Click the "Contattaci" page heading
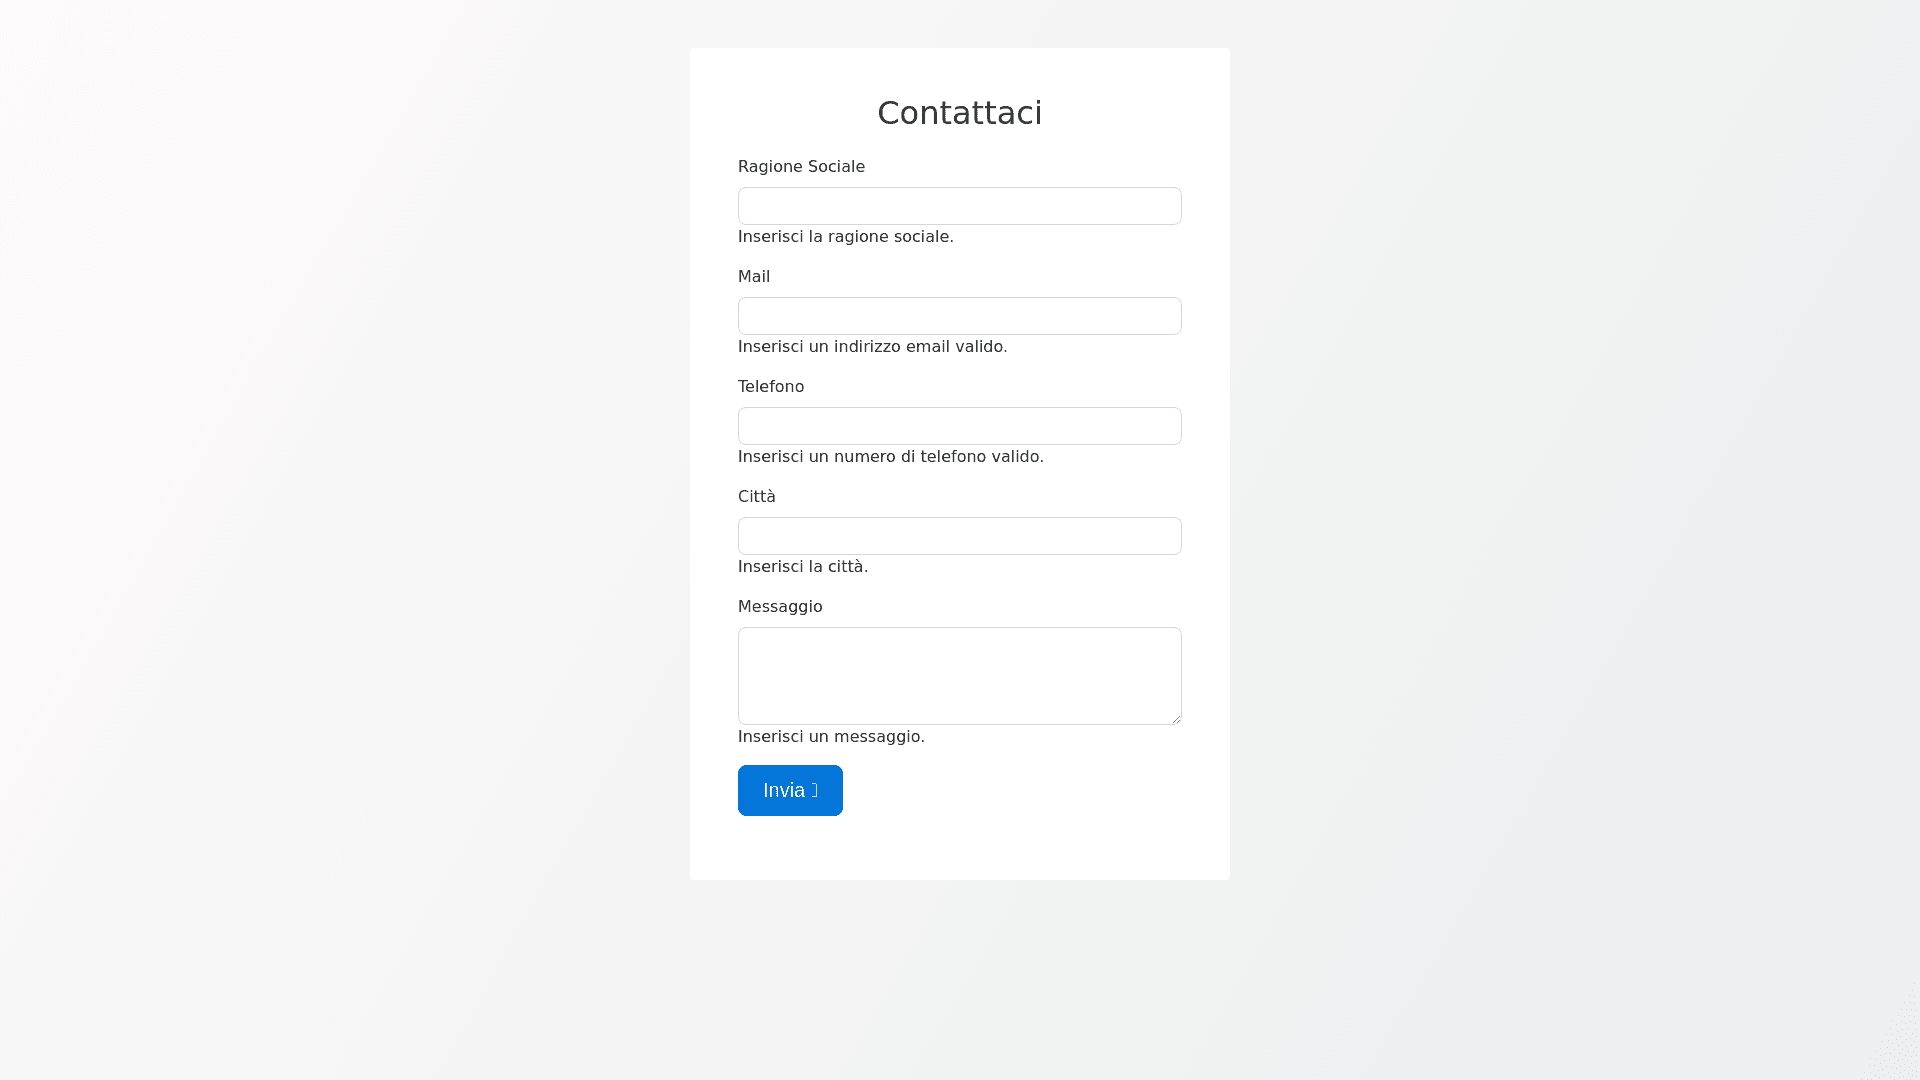This screenshot has height=1080, width=1920. 959,113
